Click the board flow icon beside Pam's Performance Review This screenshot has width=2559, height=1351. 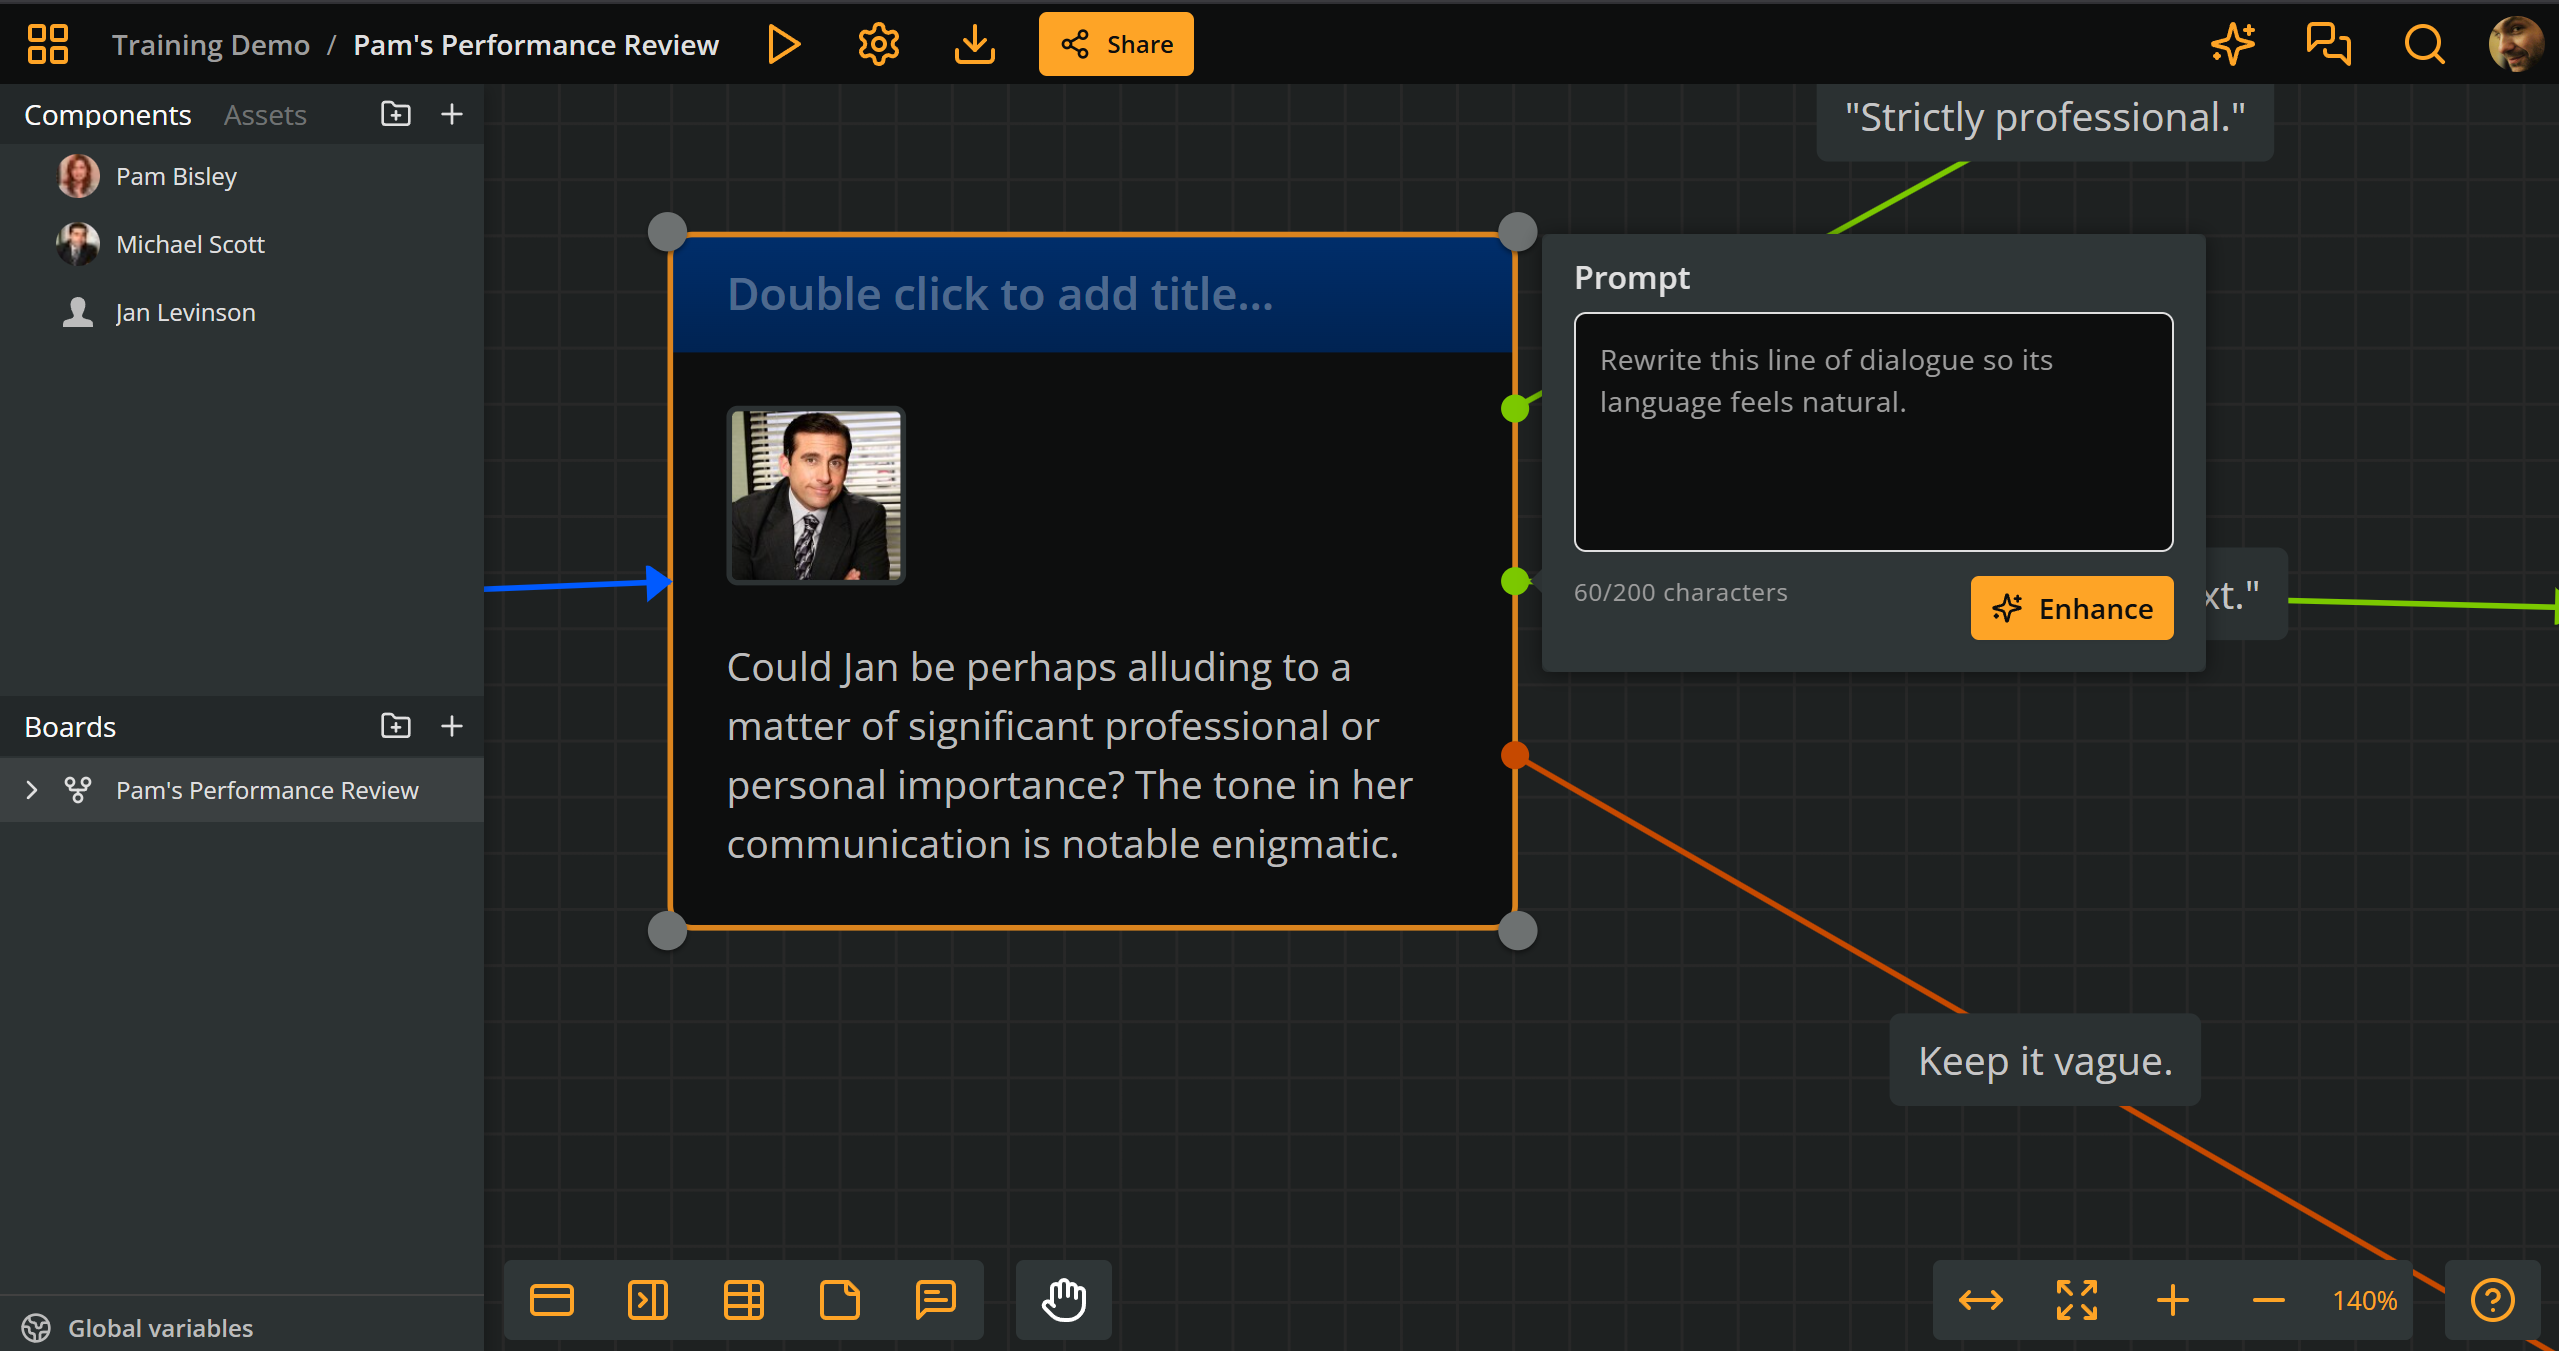pos(78,790)
